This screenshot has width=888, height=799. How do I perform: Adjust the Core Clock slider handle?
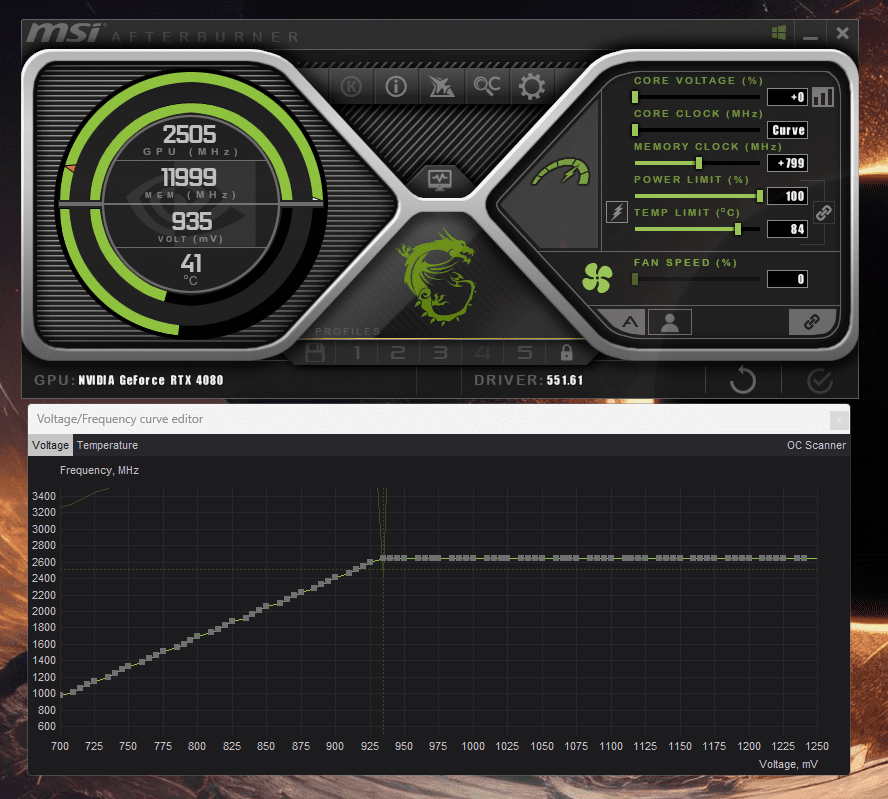635,130
